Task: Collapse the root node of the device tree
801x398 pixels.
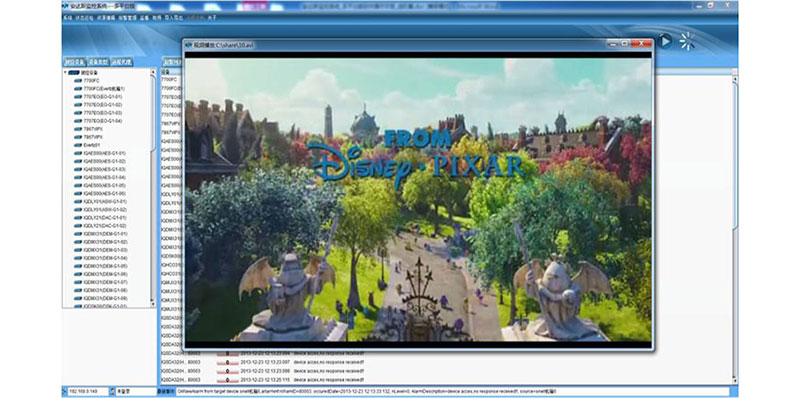Action: click(65, 73)
